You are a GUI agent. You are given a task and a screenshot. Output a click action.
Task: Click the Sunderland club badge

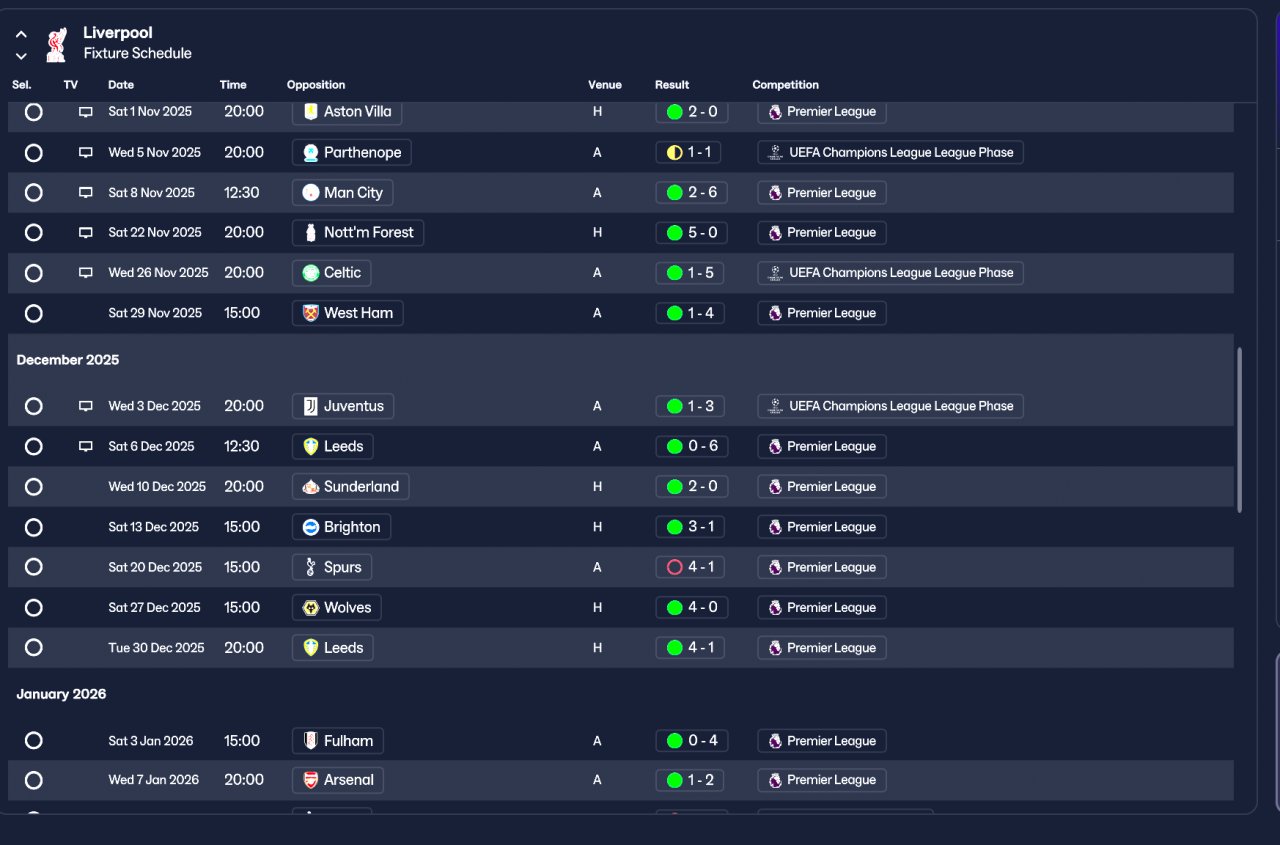click(311, 487)
